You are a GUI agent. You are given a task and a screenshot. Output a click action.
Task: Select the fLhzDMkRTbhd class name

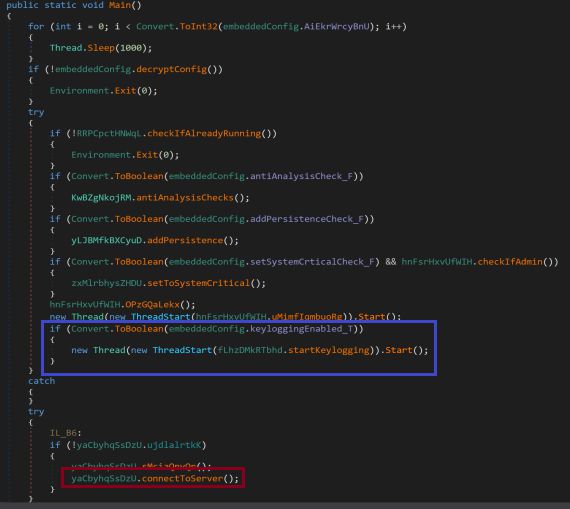point(250,350)
